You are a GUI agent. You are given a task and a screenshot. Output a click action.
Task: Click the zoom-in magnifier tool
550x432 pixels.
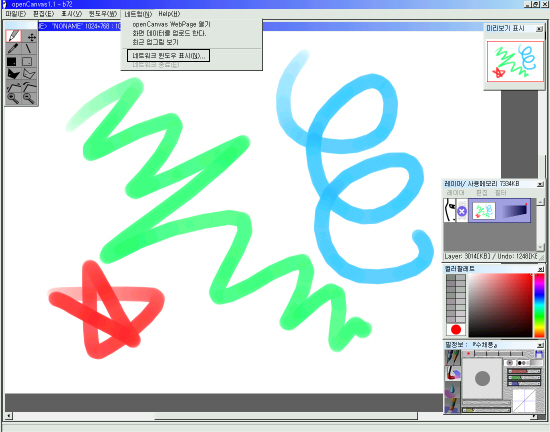pyautogui.click(x=13, y=99)
